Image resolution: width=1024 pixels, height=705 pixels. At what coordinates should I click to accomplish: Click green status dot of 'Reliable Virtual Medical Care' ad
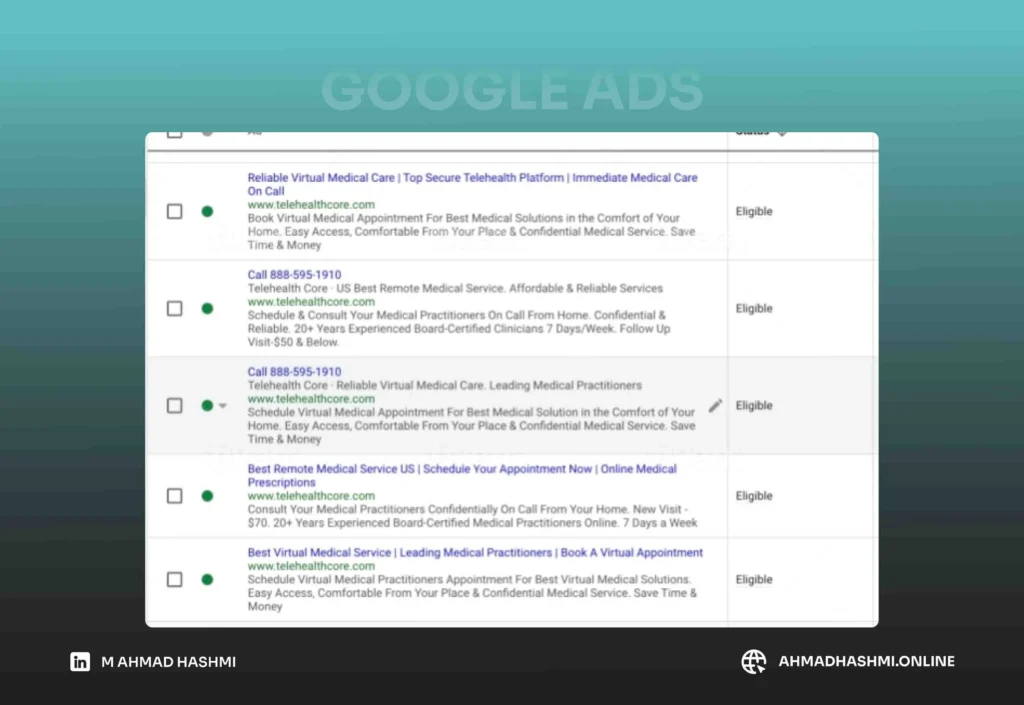(x=207, y=212)
